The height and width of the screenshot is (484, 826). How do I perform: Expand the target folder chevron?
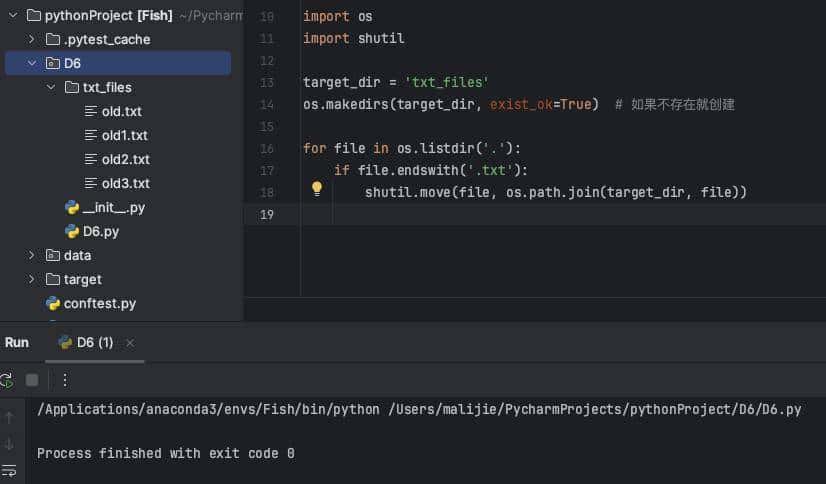point(32,279)
